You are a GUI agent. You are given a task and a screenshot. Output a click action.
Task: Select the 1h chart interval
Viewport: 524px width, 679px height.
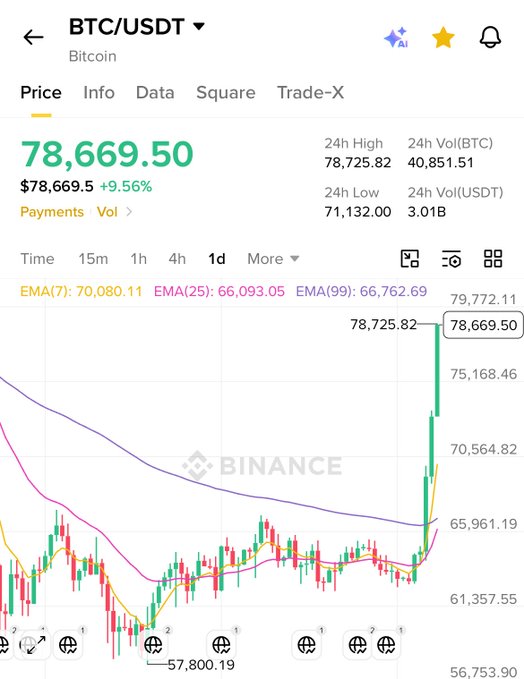[x=139, y=259]
